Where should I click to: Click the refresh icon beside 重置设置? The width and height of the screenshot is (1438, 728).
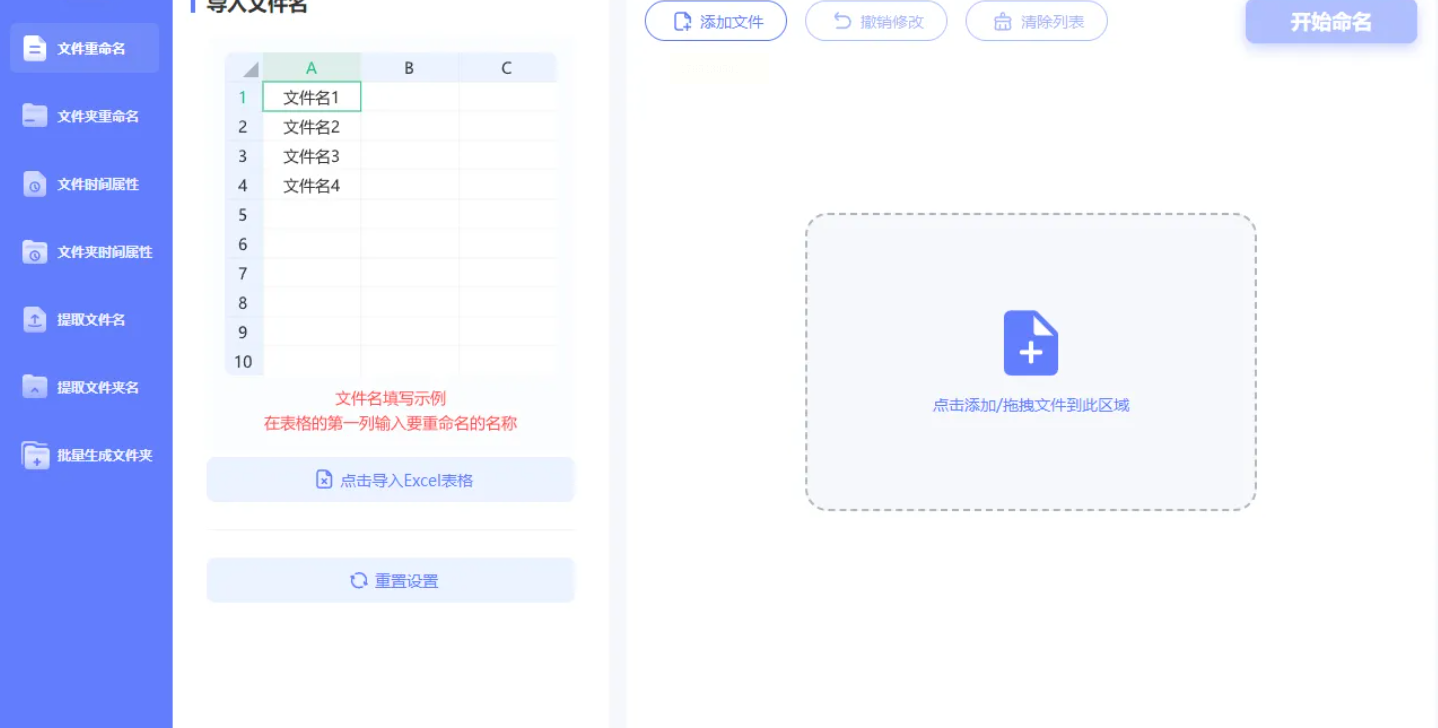(358, 580)
